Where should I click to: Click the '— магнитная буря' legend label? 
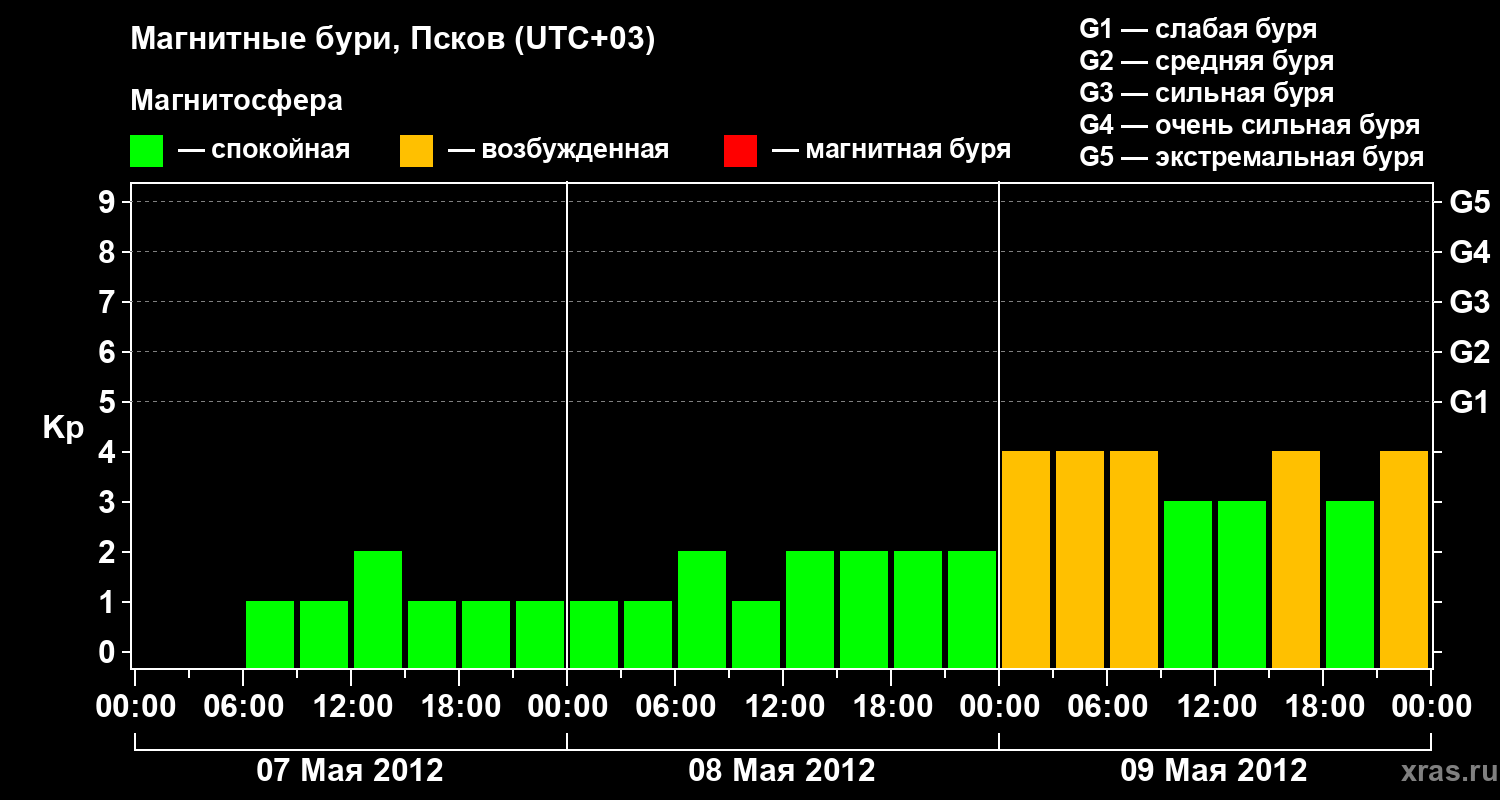(x=891, y=150)
